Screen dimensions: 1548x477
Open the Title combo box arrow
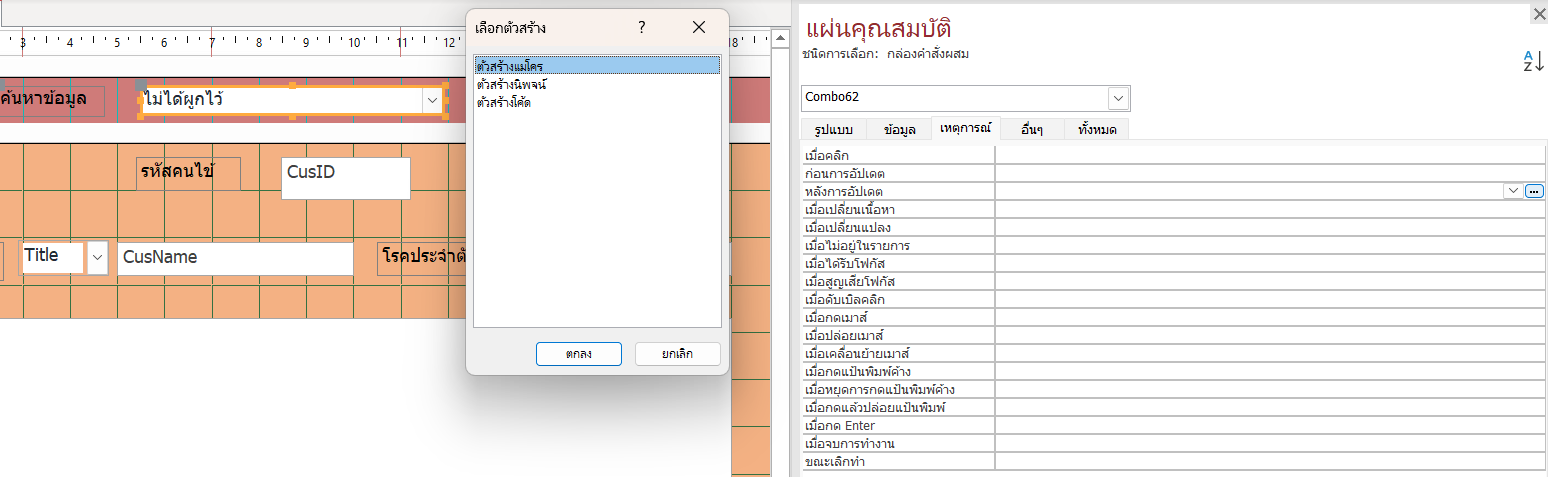click(97, 258)
